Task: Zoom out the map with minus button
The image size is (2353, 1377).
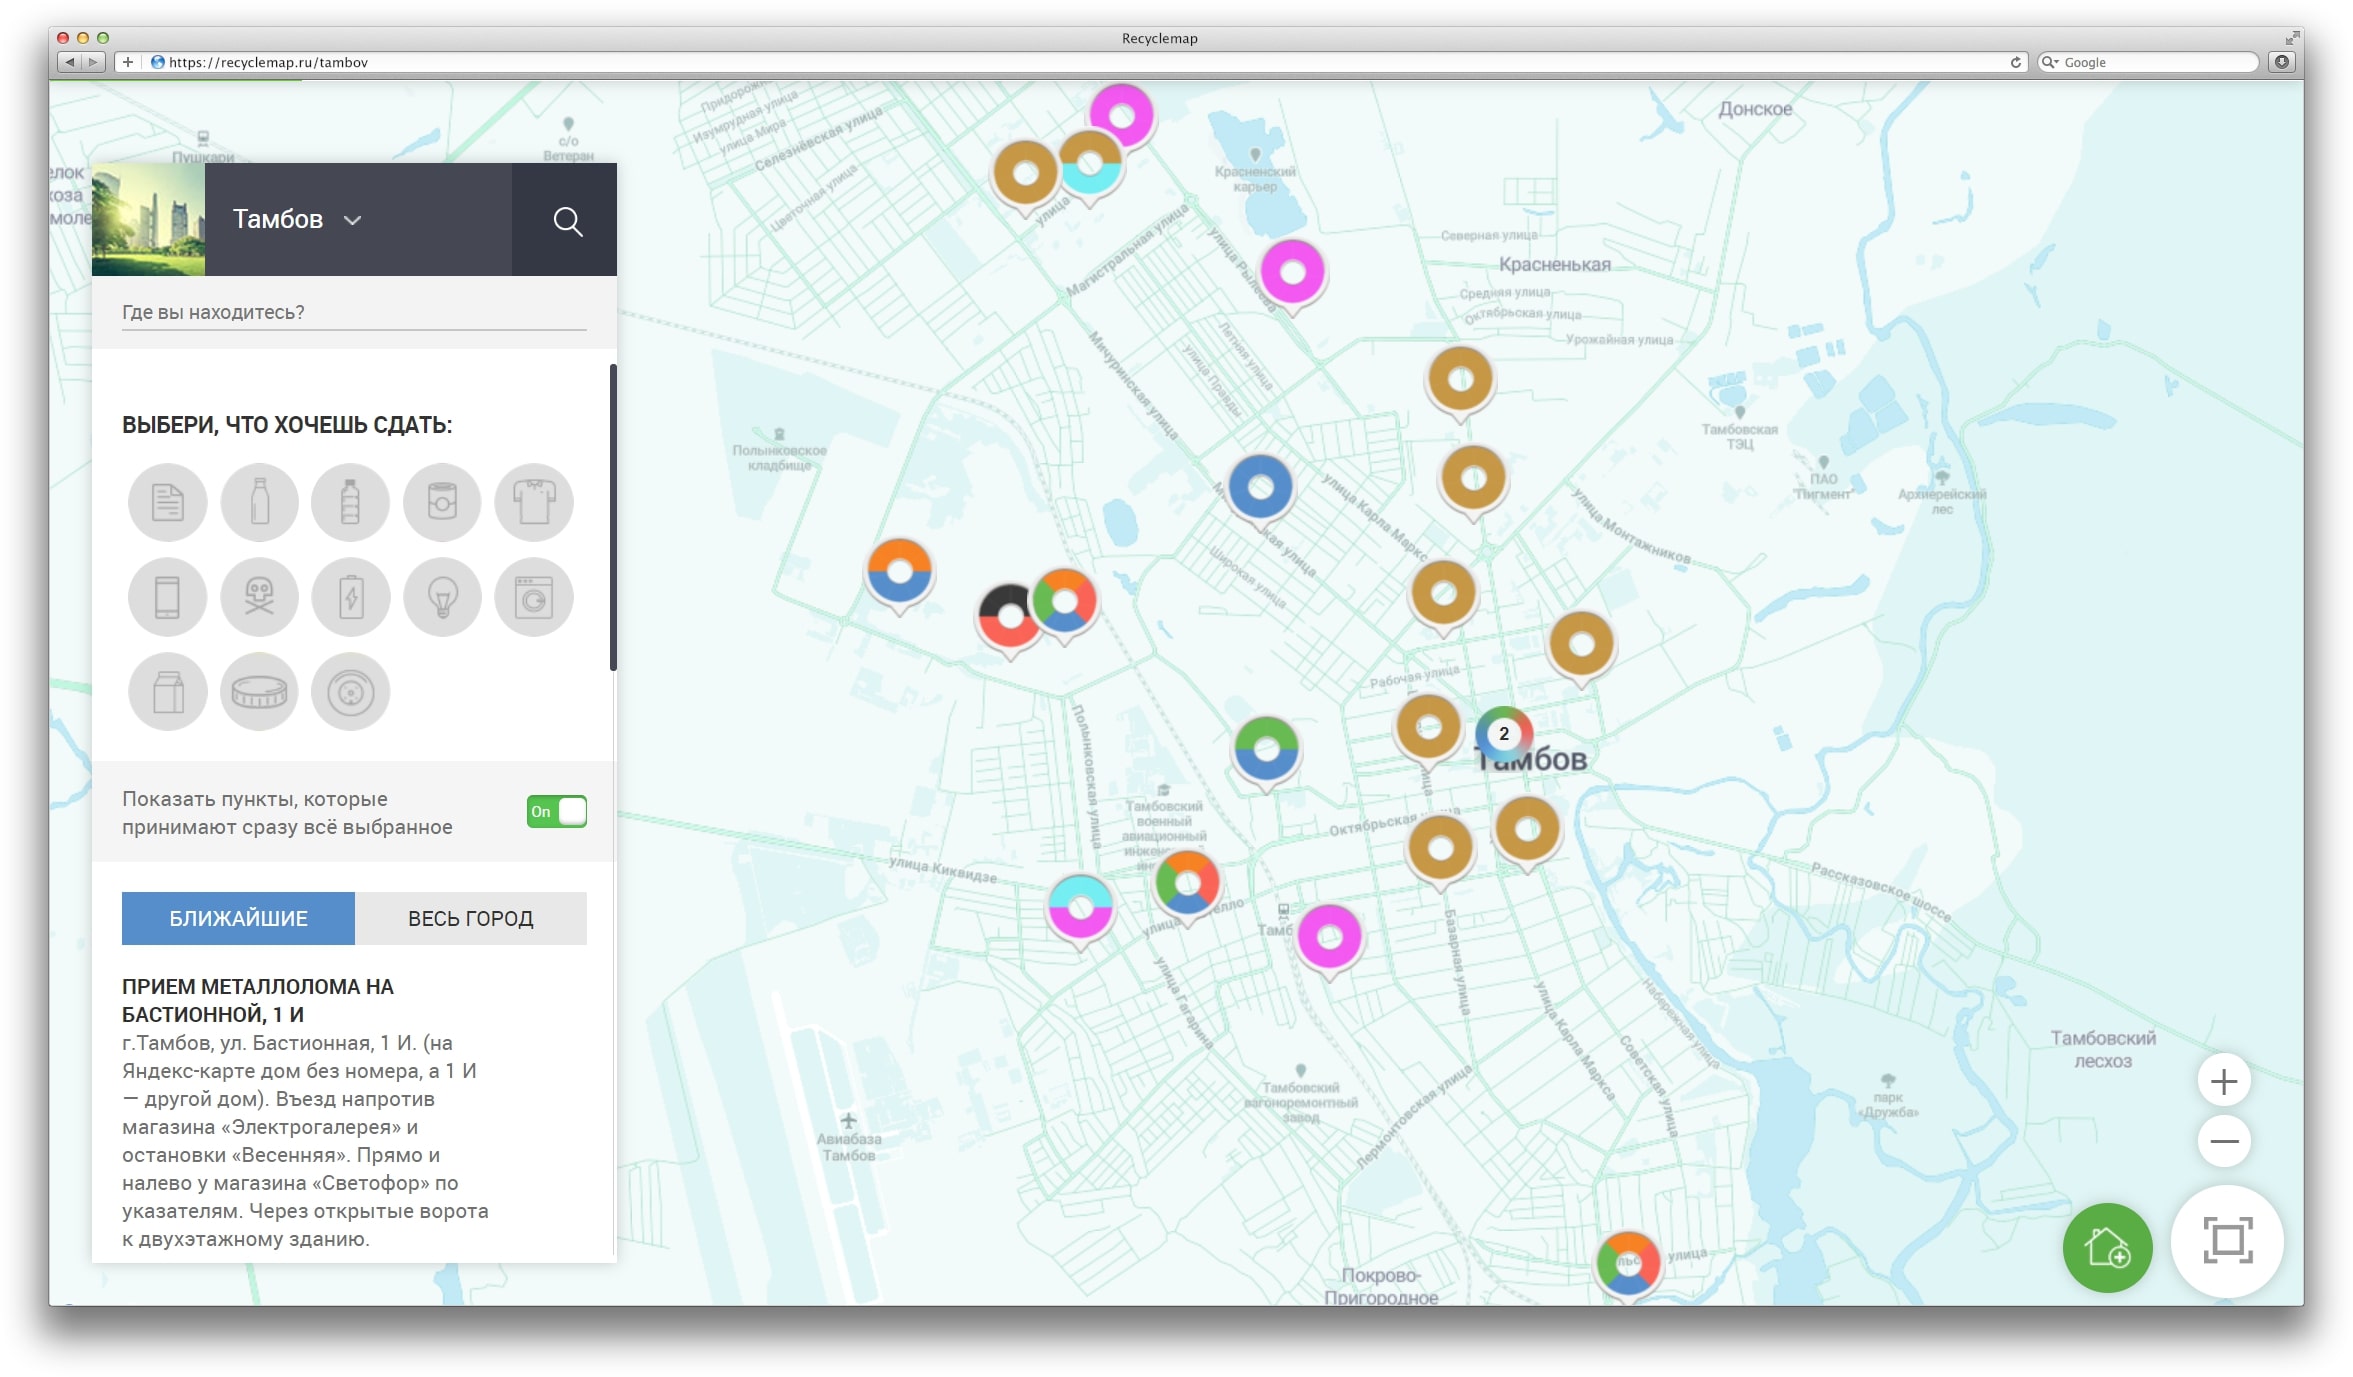Action: coord(2224,1141)
